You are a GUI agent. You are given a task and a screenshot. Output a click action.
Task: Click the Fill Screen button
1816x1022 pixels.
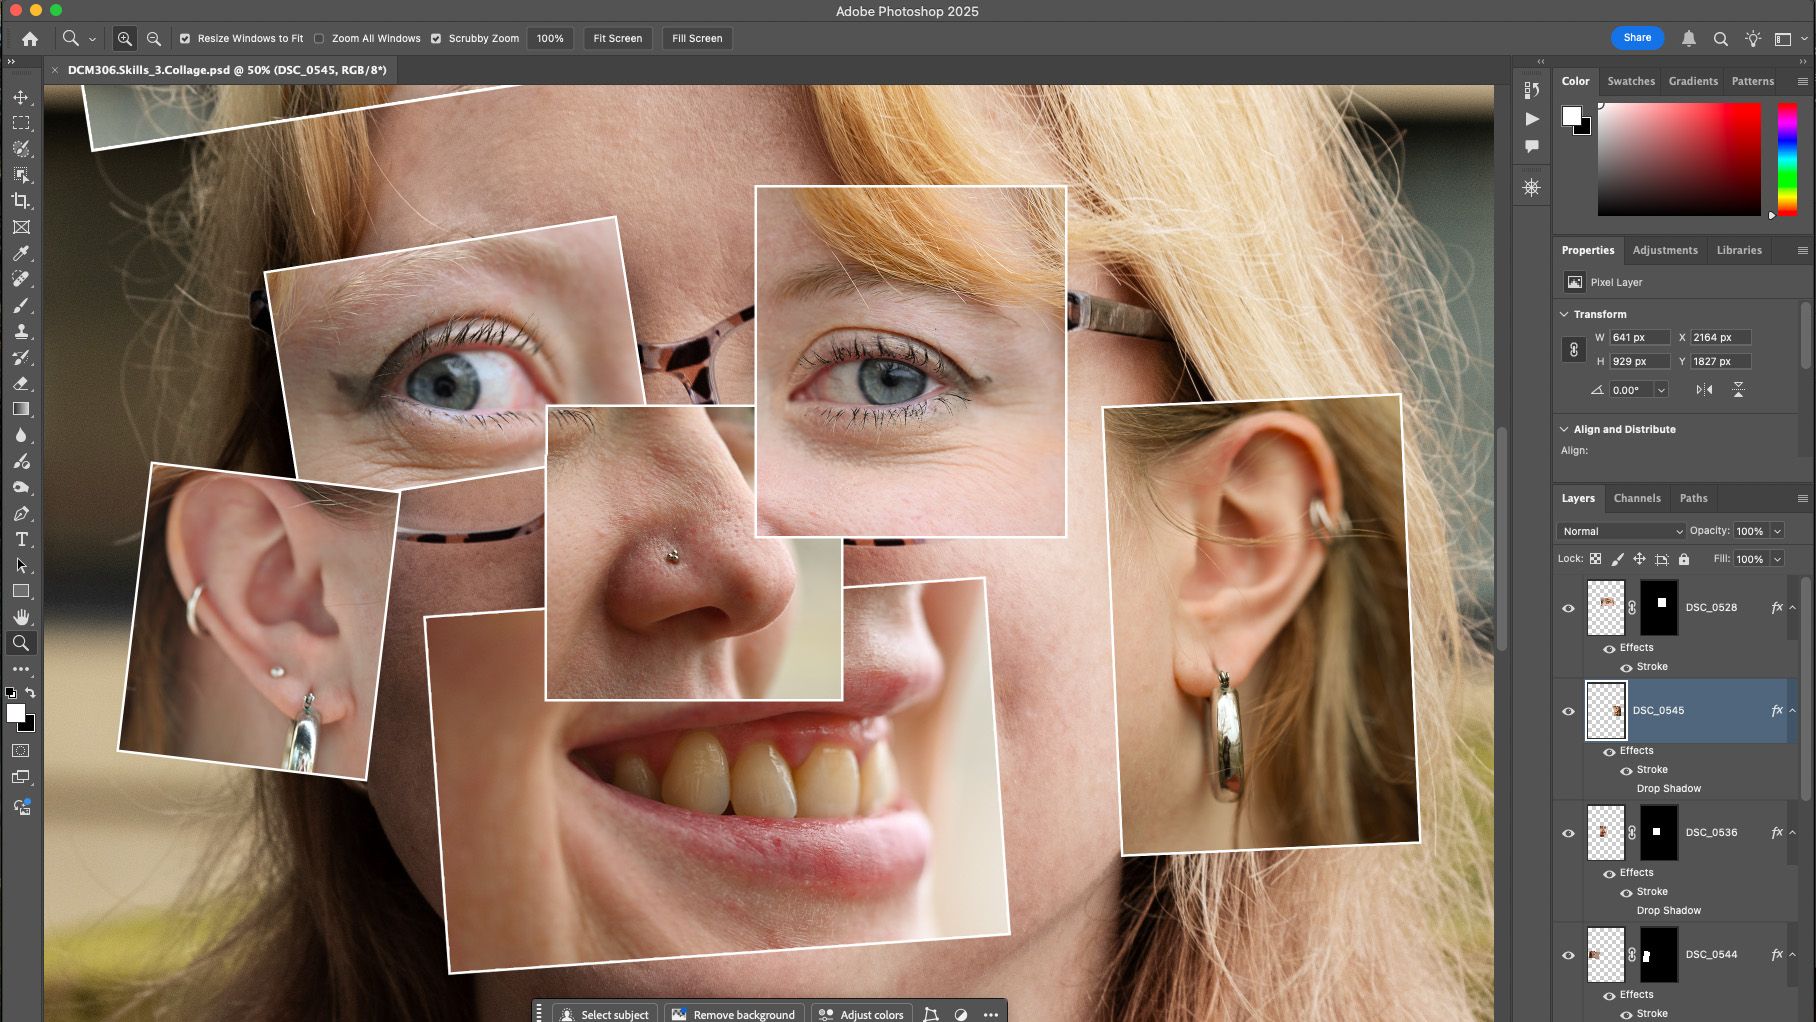[x=697, y=38]
